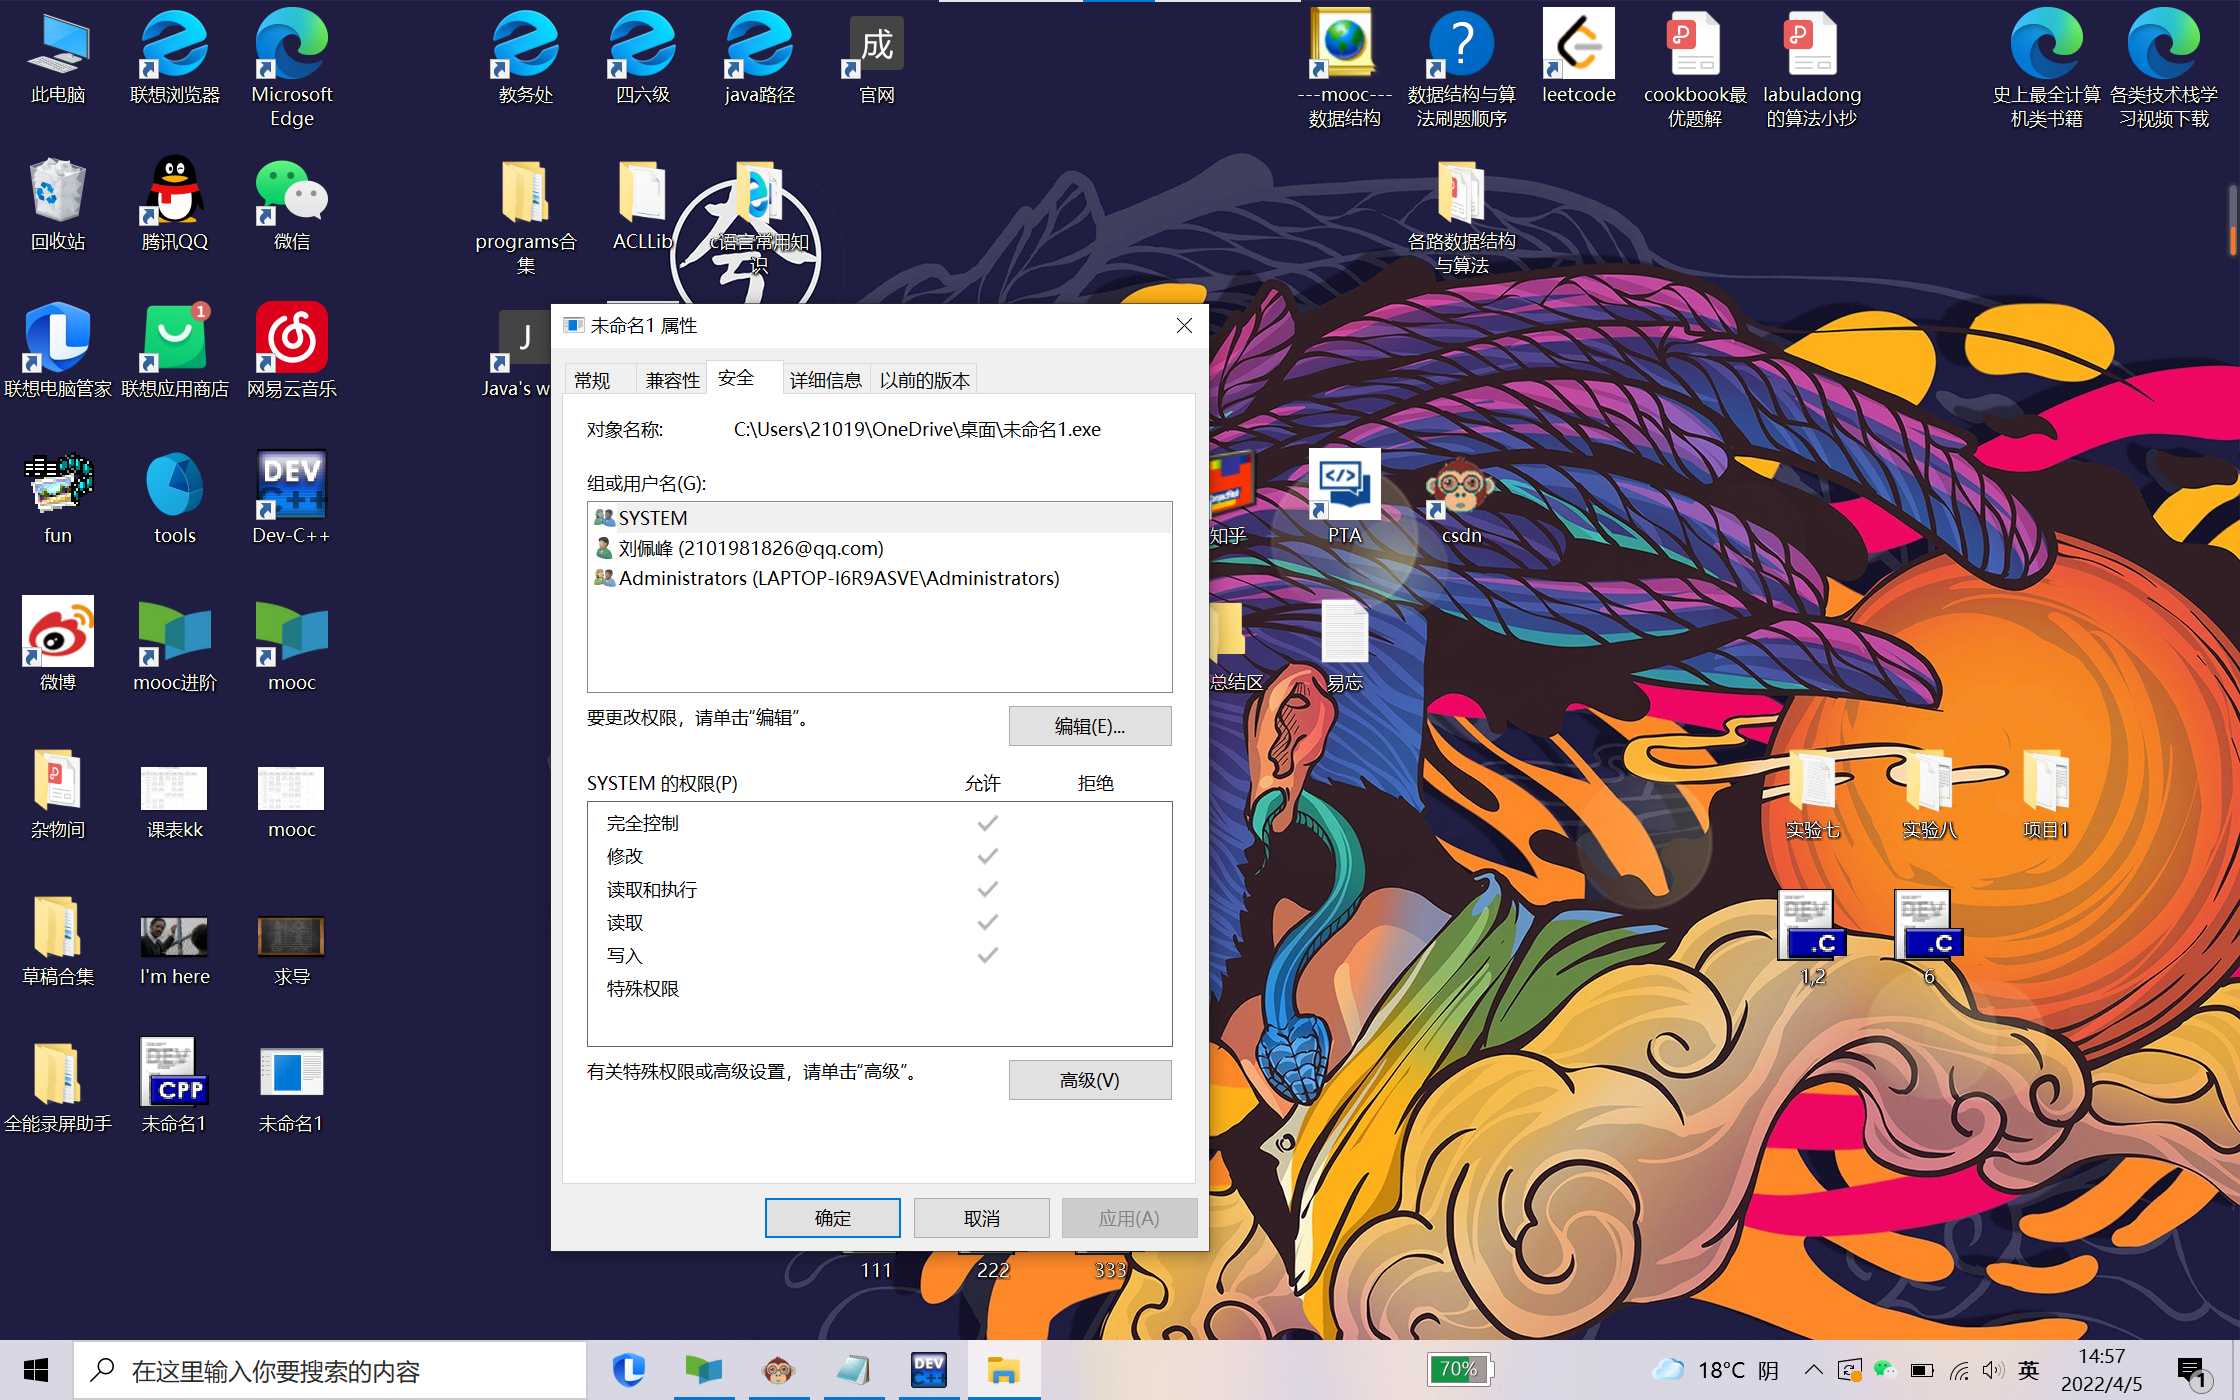Image resolution: width=2240 pixels, height=1400 pixels.
Task: Show hidden tray icons chevron
Action: pyautogui.click(x=1813, y=1370)
